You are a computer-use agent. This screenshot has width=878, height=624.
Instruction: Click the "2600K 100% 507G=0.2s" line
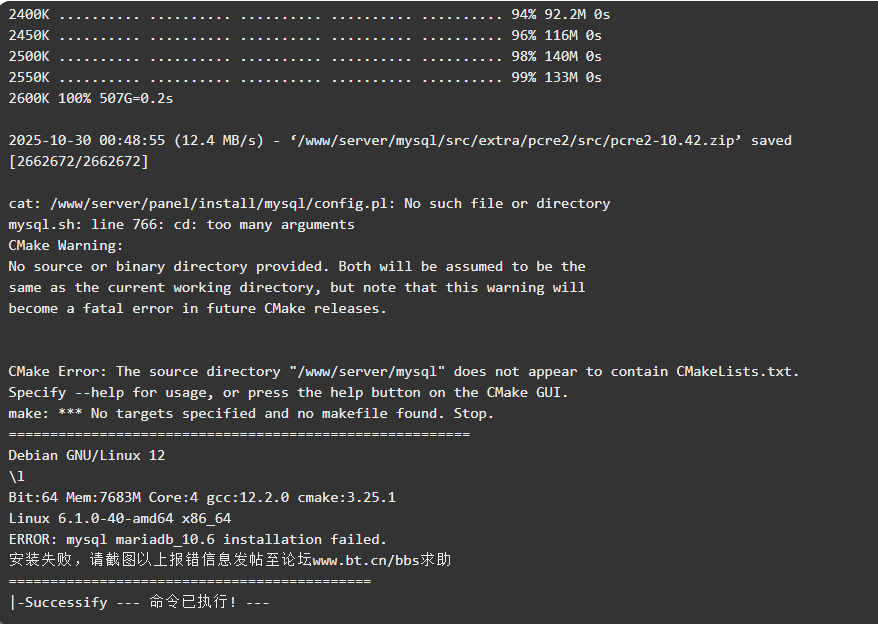(x=91, y=98)
